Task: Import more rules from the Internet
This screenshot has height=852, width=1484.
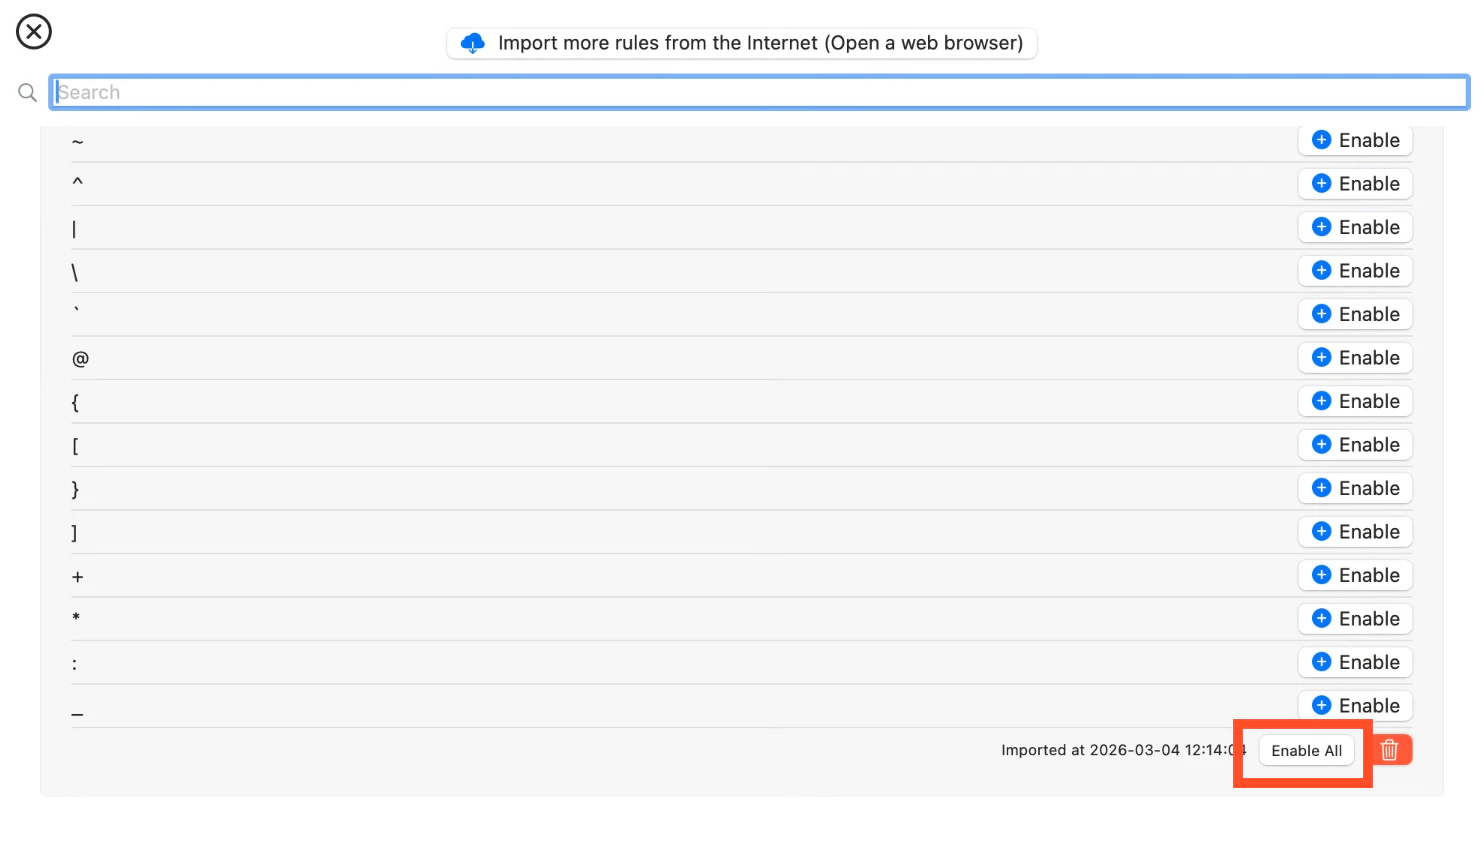Action: click(x=741, y=43)
